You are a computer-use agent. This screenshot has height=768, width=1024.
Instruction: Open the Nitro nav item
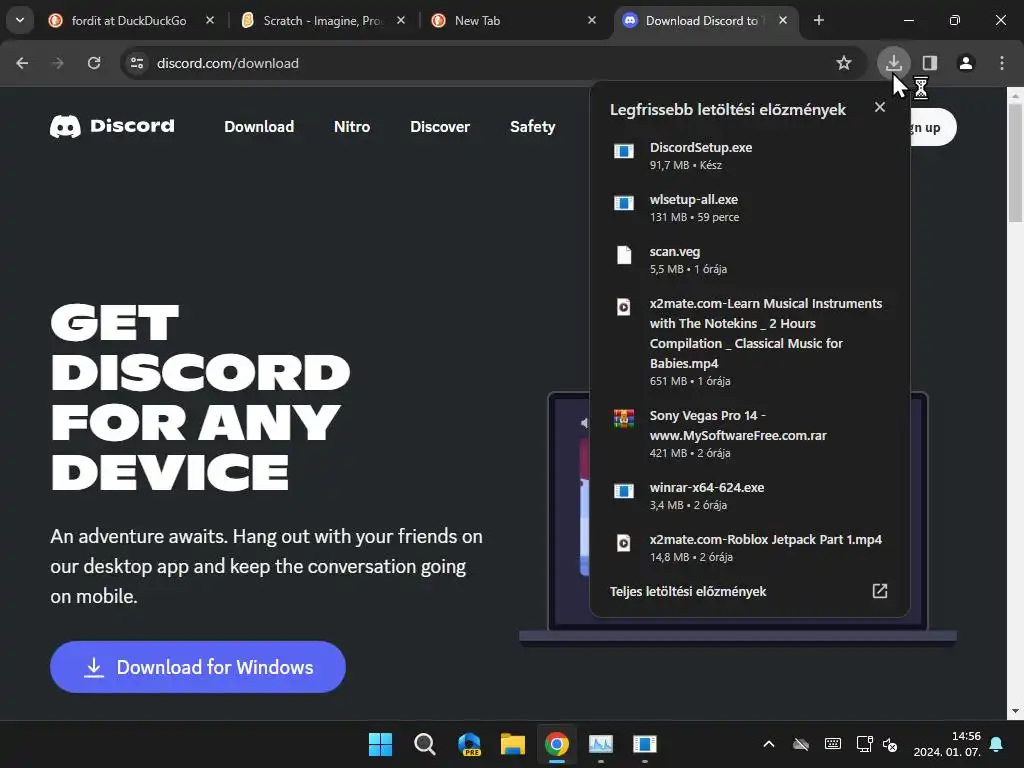[x=352, y=127]
